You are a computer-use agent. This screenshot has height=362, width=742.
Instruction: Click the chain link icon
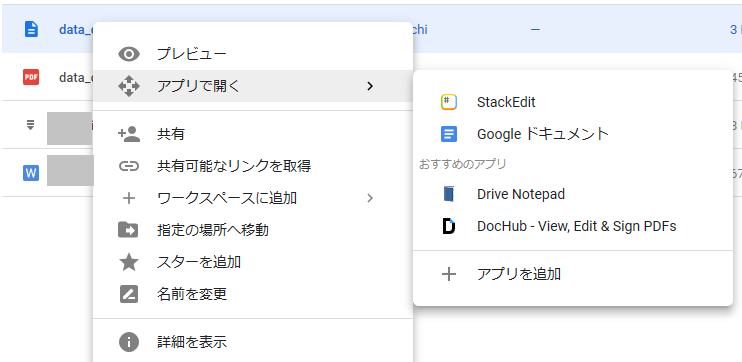point(129,167)
